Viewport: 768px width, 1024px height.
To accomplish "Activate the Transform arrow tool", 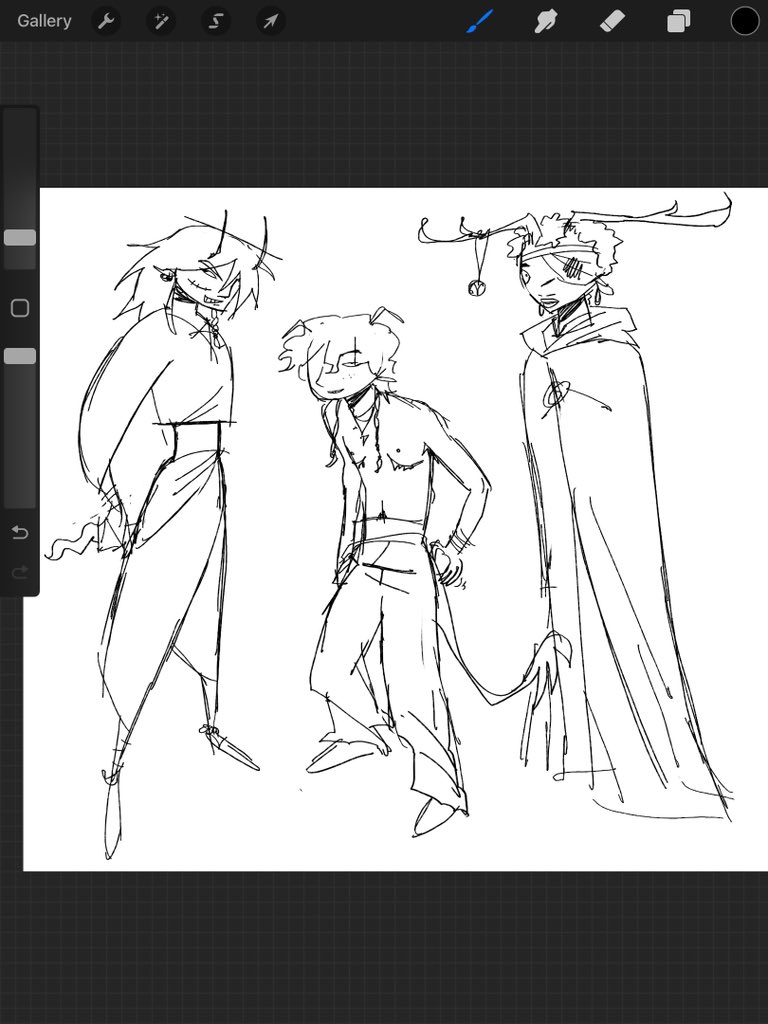I will [270, 22].
